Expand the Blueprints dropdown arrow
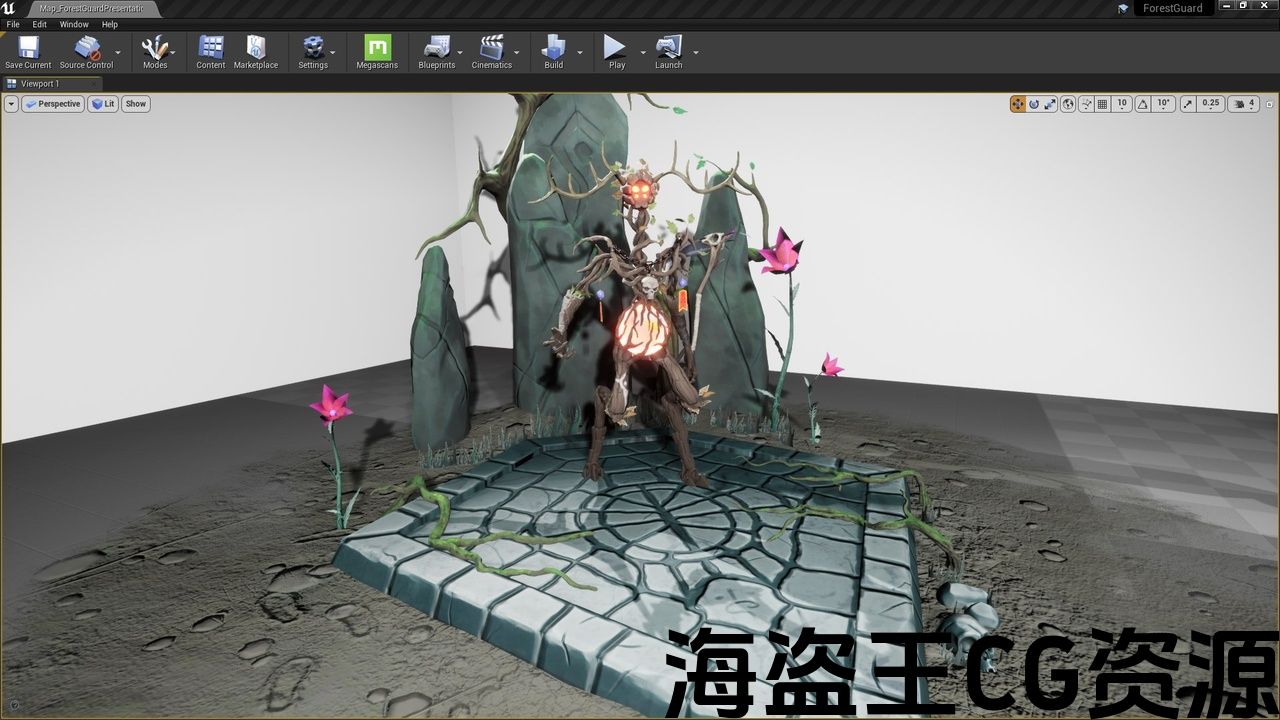 (460, 52)
